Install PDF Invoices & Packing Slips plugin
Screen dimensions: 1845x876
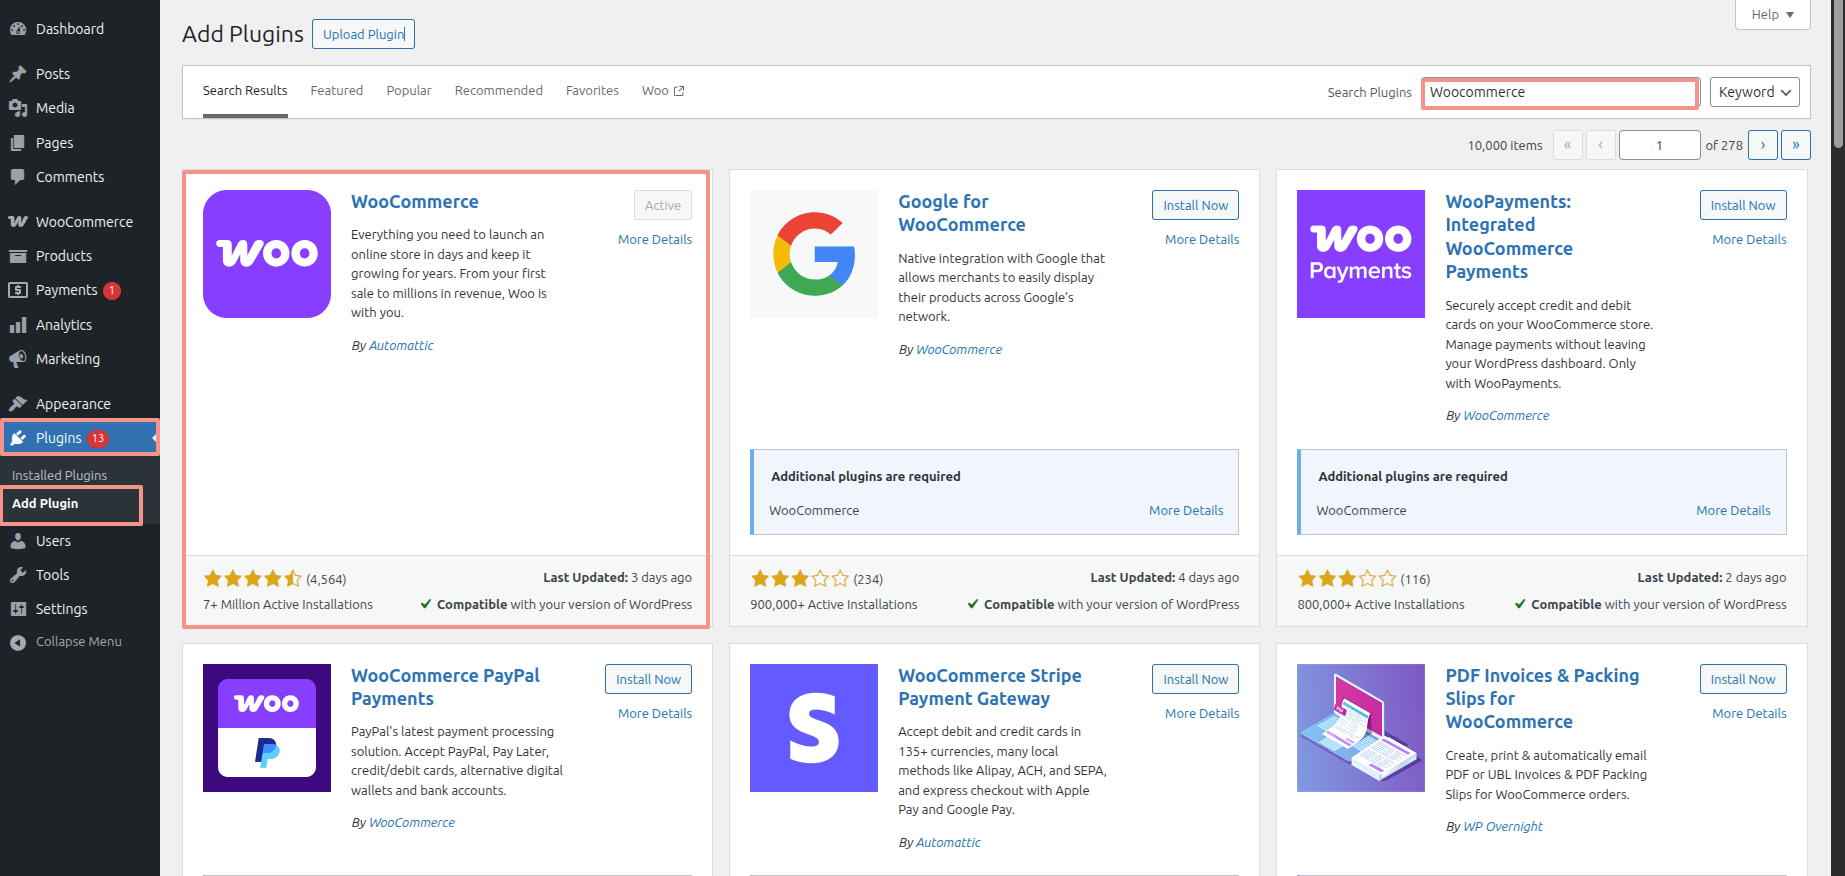point(1743,679)
